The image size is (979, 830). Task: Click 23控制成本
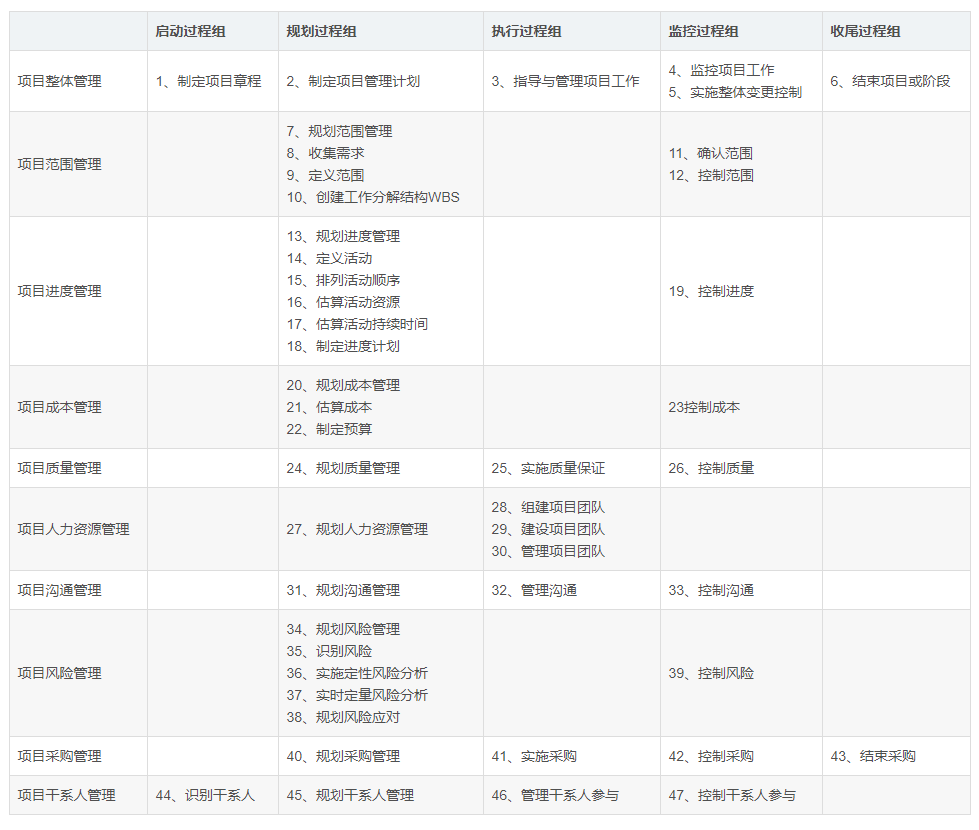704,407
